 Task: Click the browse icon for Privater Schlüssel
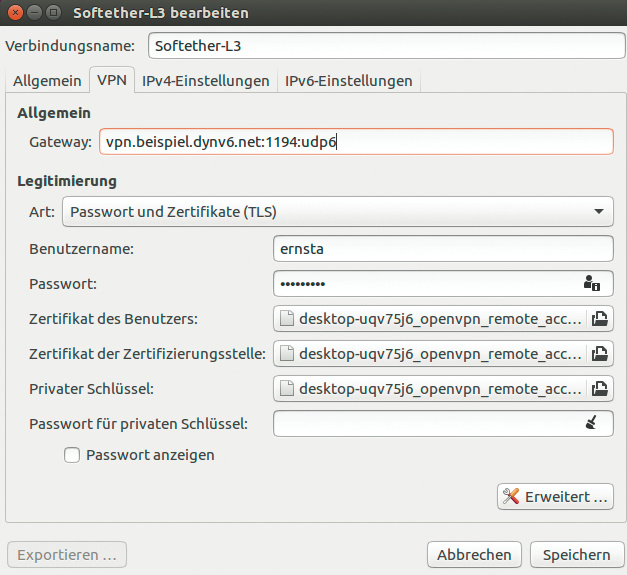(600, 389)
